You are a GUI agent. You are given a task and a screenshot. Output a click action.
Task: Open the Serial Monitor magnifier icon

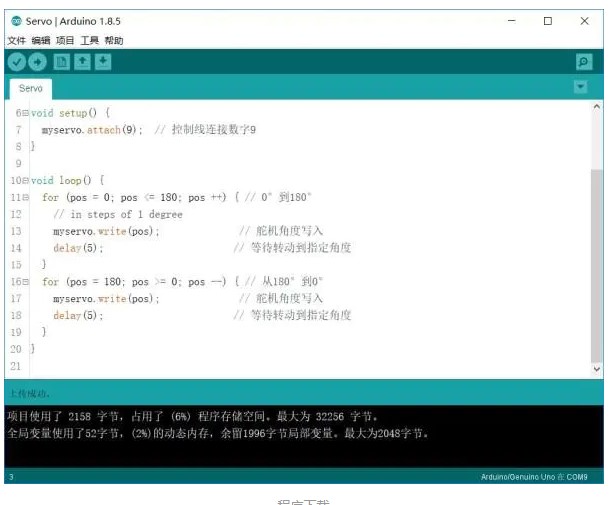coord(584,62)
